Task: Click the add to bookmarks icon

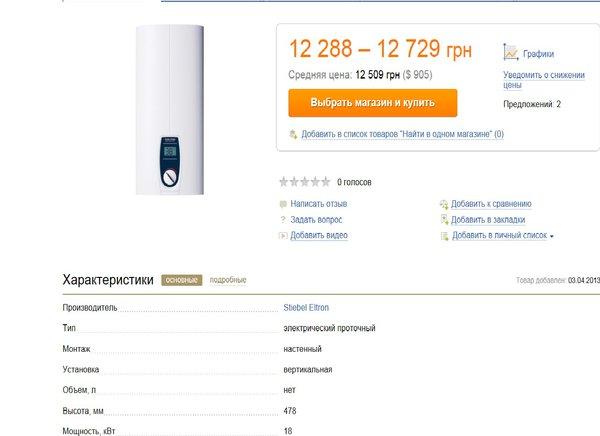Action: pyautogui.click(x=444, y=219)
